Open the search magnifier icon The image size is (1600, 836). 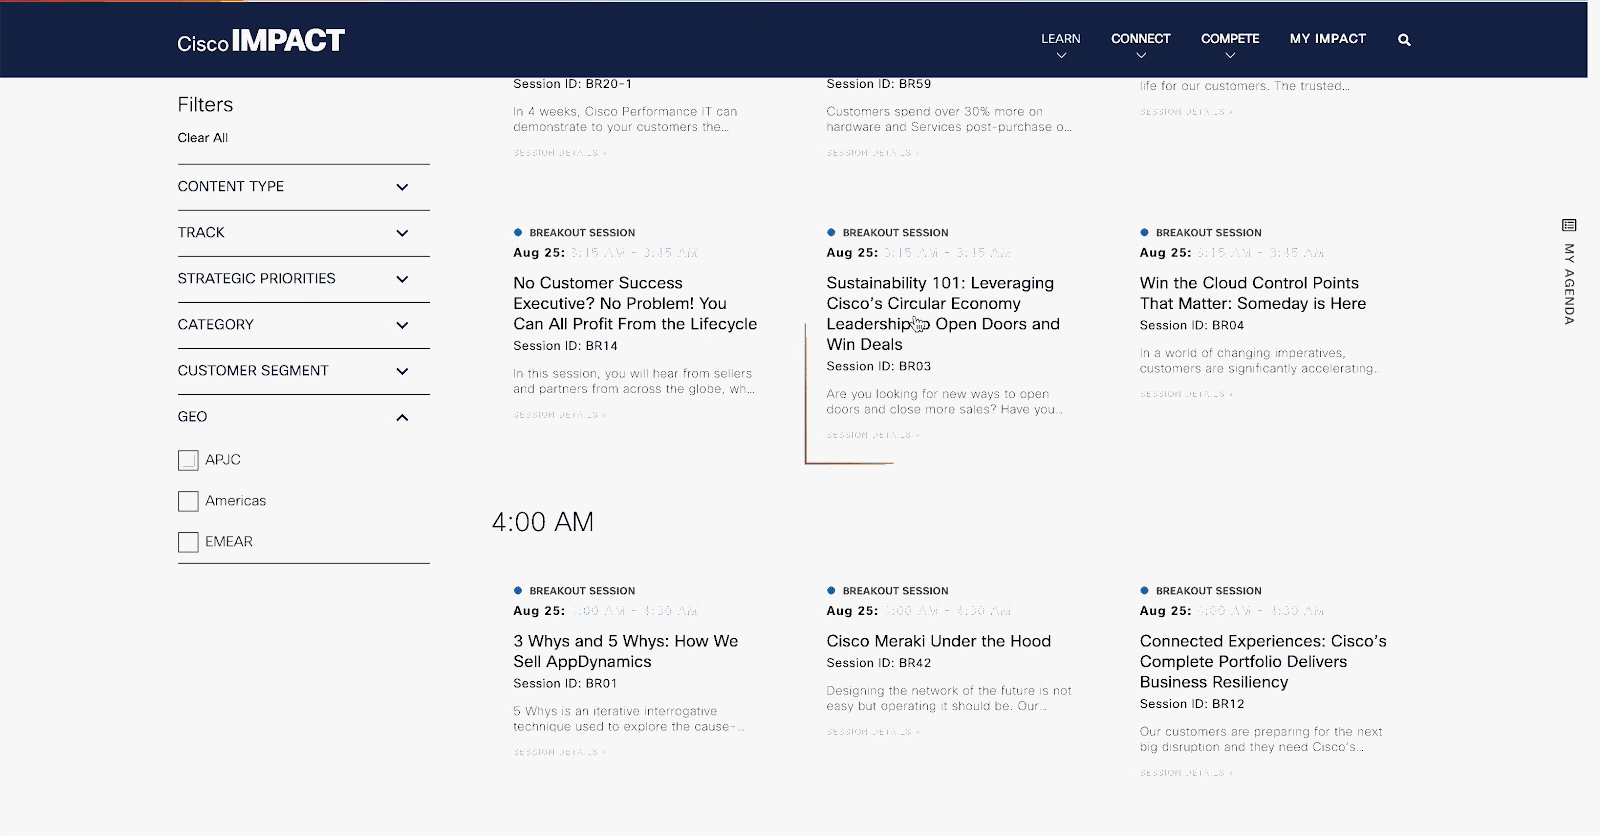(1404, 40)
